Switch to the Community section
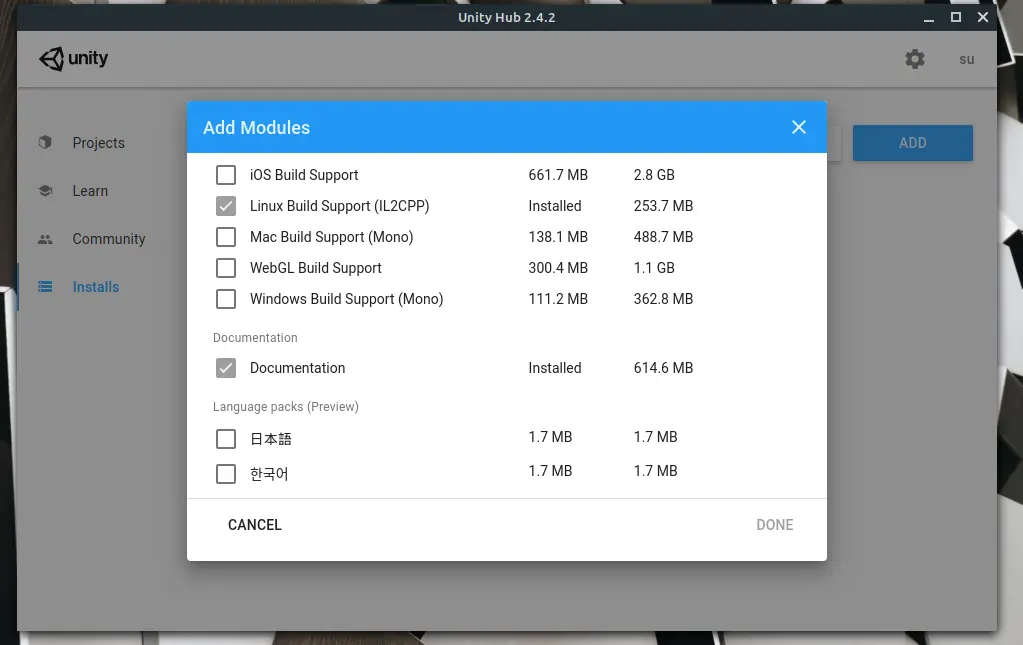The height and width of the screenshot is (645, 1023). 108,239
